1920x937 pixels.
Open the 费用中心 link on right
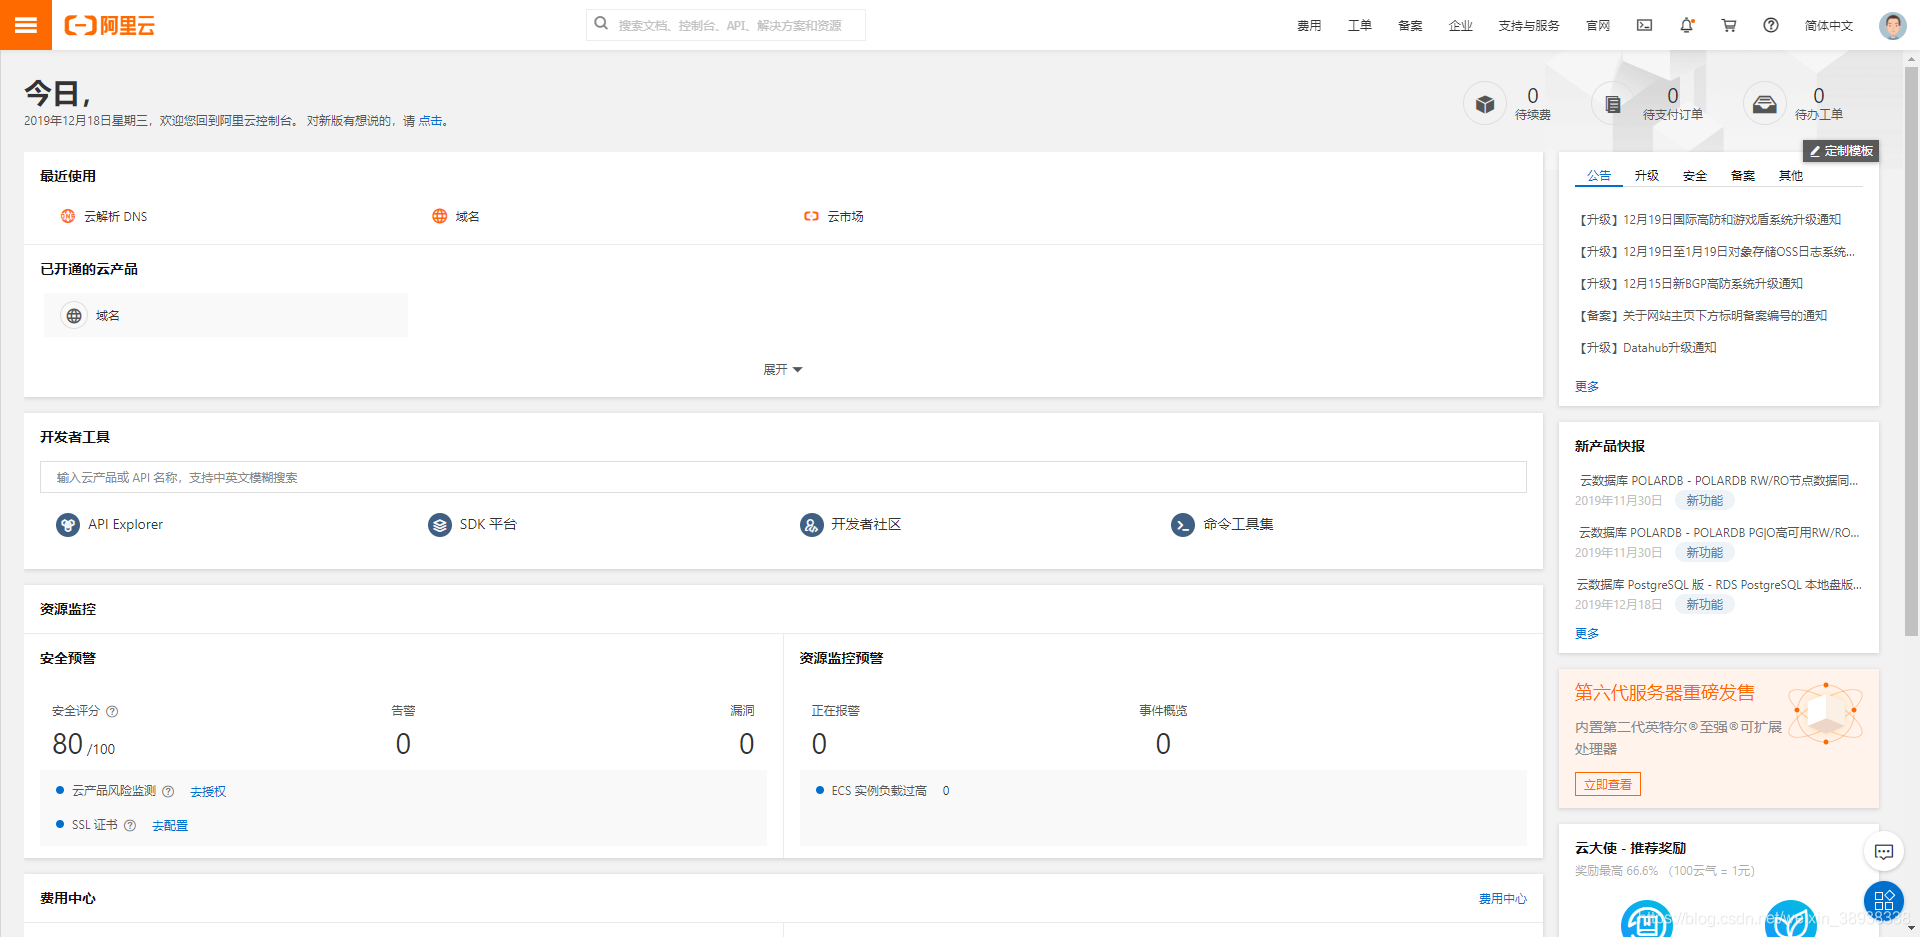click(1503, 899)
